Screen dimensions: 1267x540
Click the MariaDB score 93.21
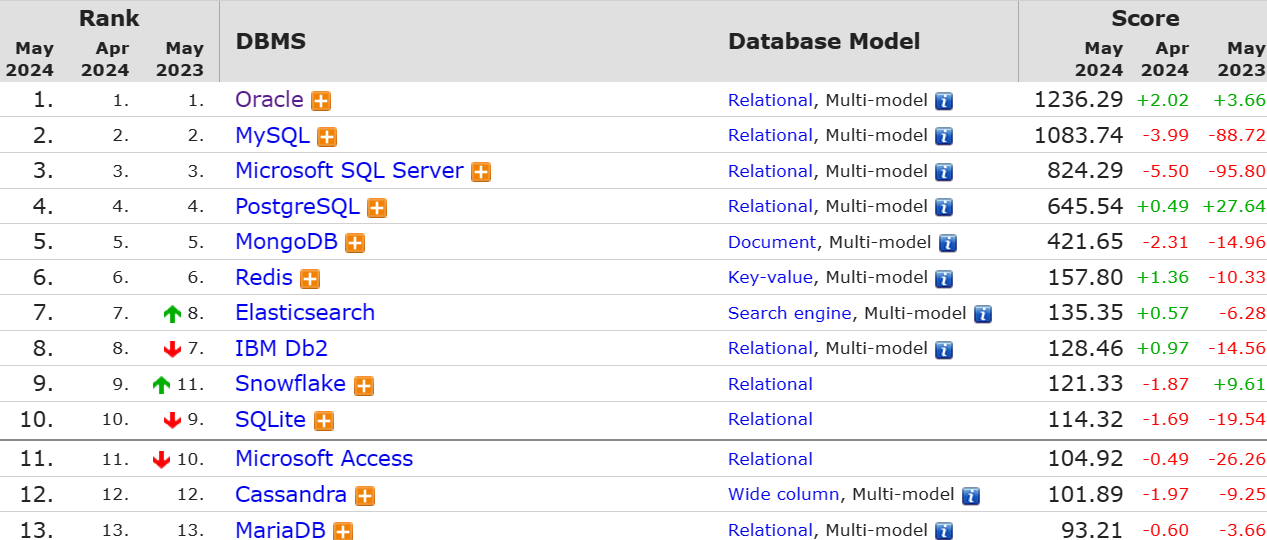1093,529
